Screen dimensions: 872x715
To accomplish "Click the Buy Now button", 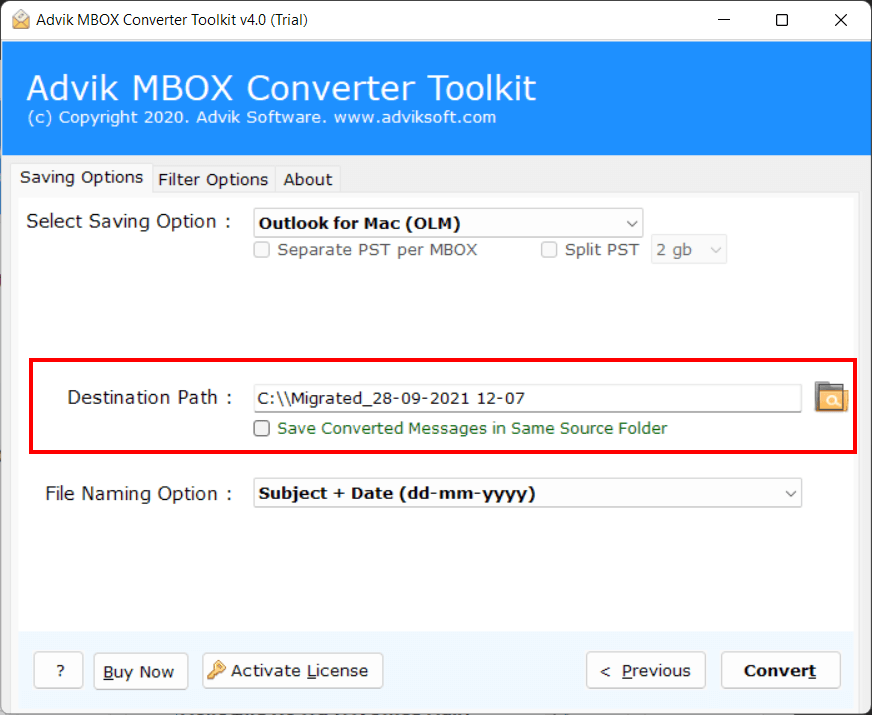I will tap(140, 671).
